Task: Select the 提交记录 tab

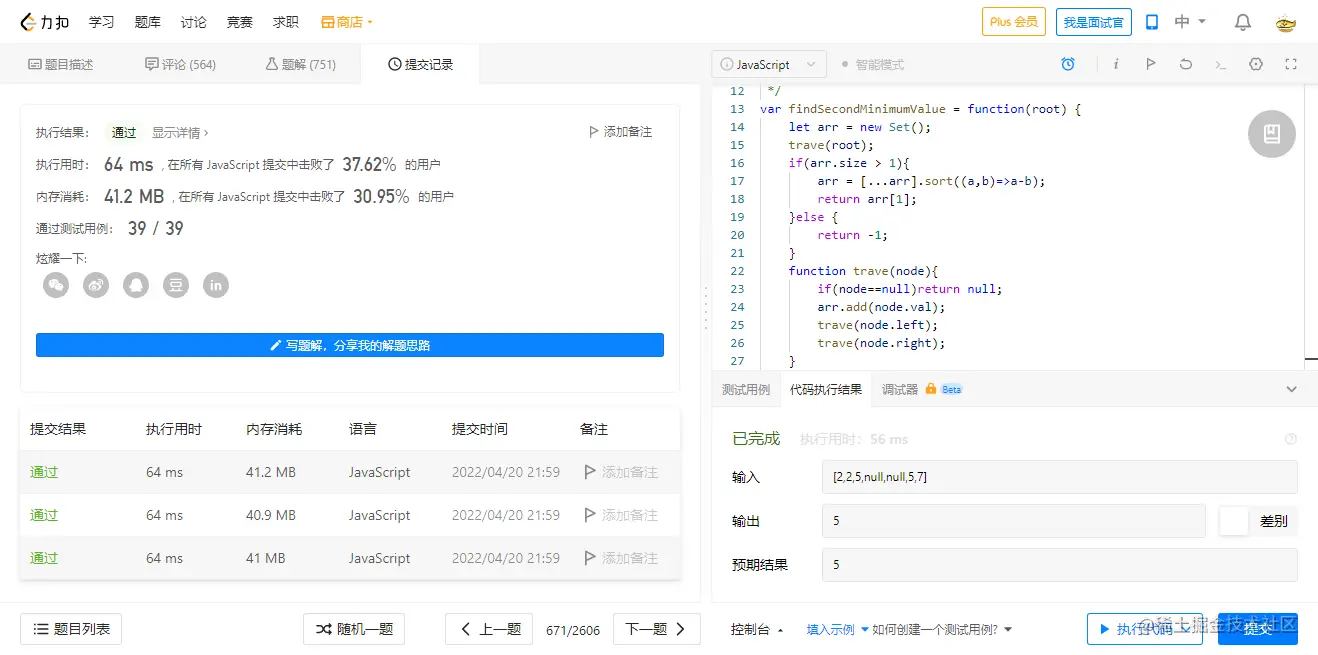Action: pos(420,64)
